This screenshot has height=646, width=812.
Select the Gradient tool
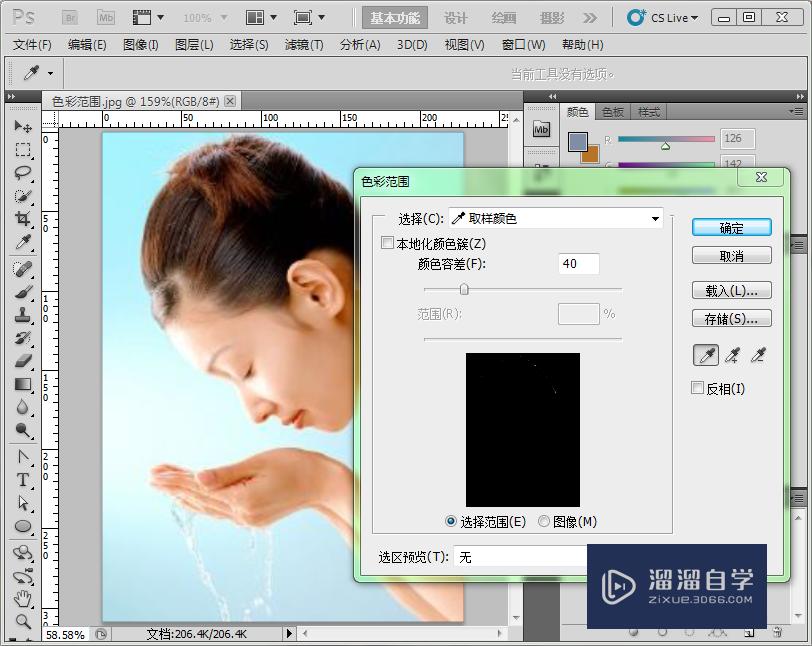point(23,384)
